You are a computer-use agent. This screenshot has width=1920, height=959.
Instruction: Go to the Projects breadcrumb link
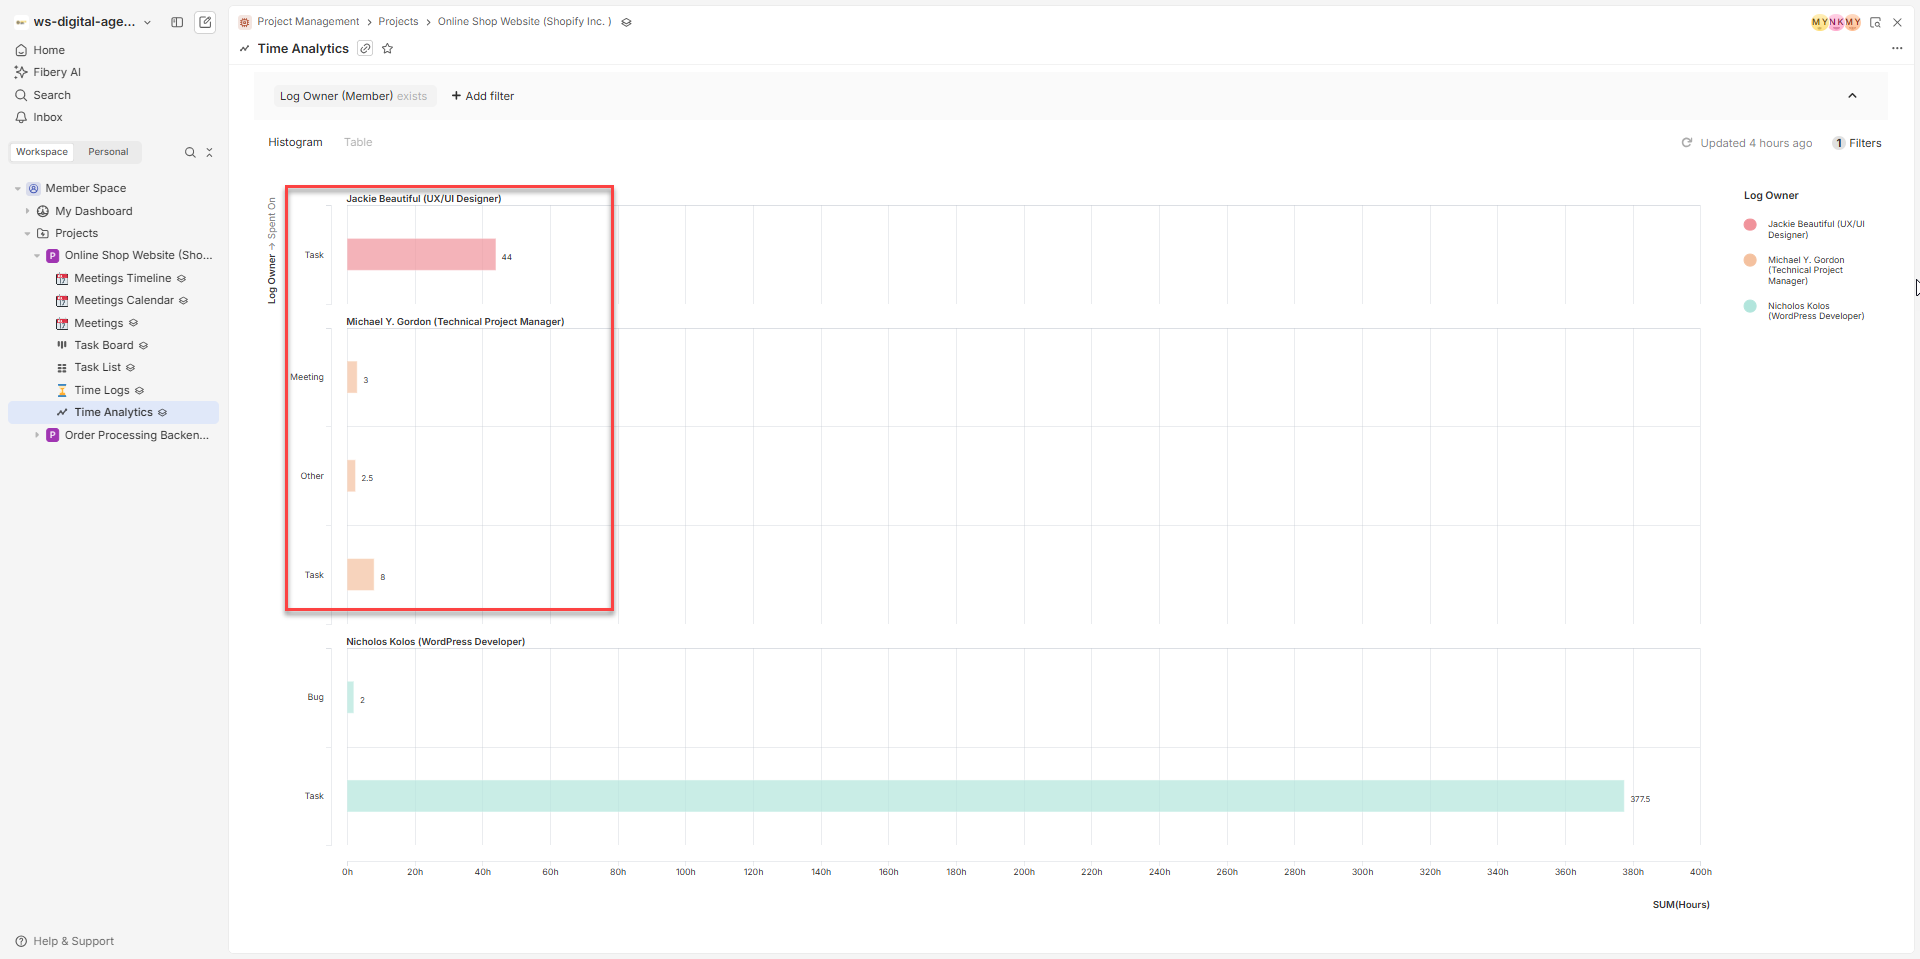[x=398, y=22]
